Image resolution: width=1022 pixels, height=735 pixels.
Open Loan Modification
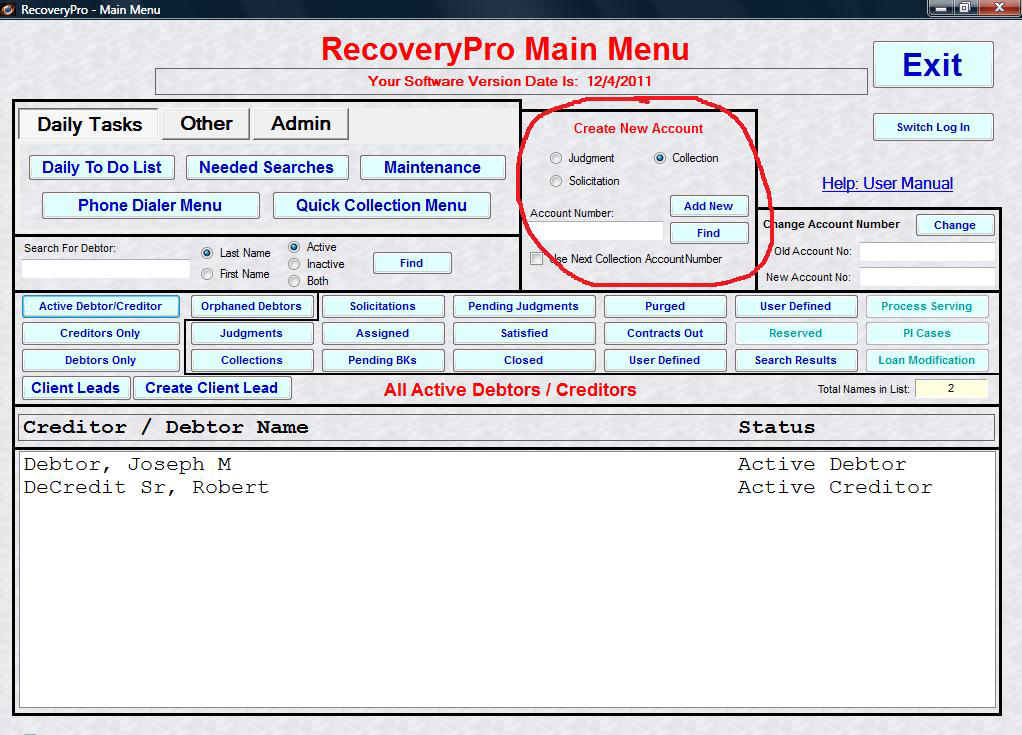[927, 360]
